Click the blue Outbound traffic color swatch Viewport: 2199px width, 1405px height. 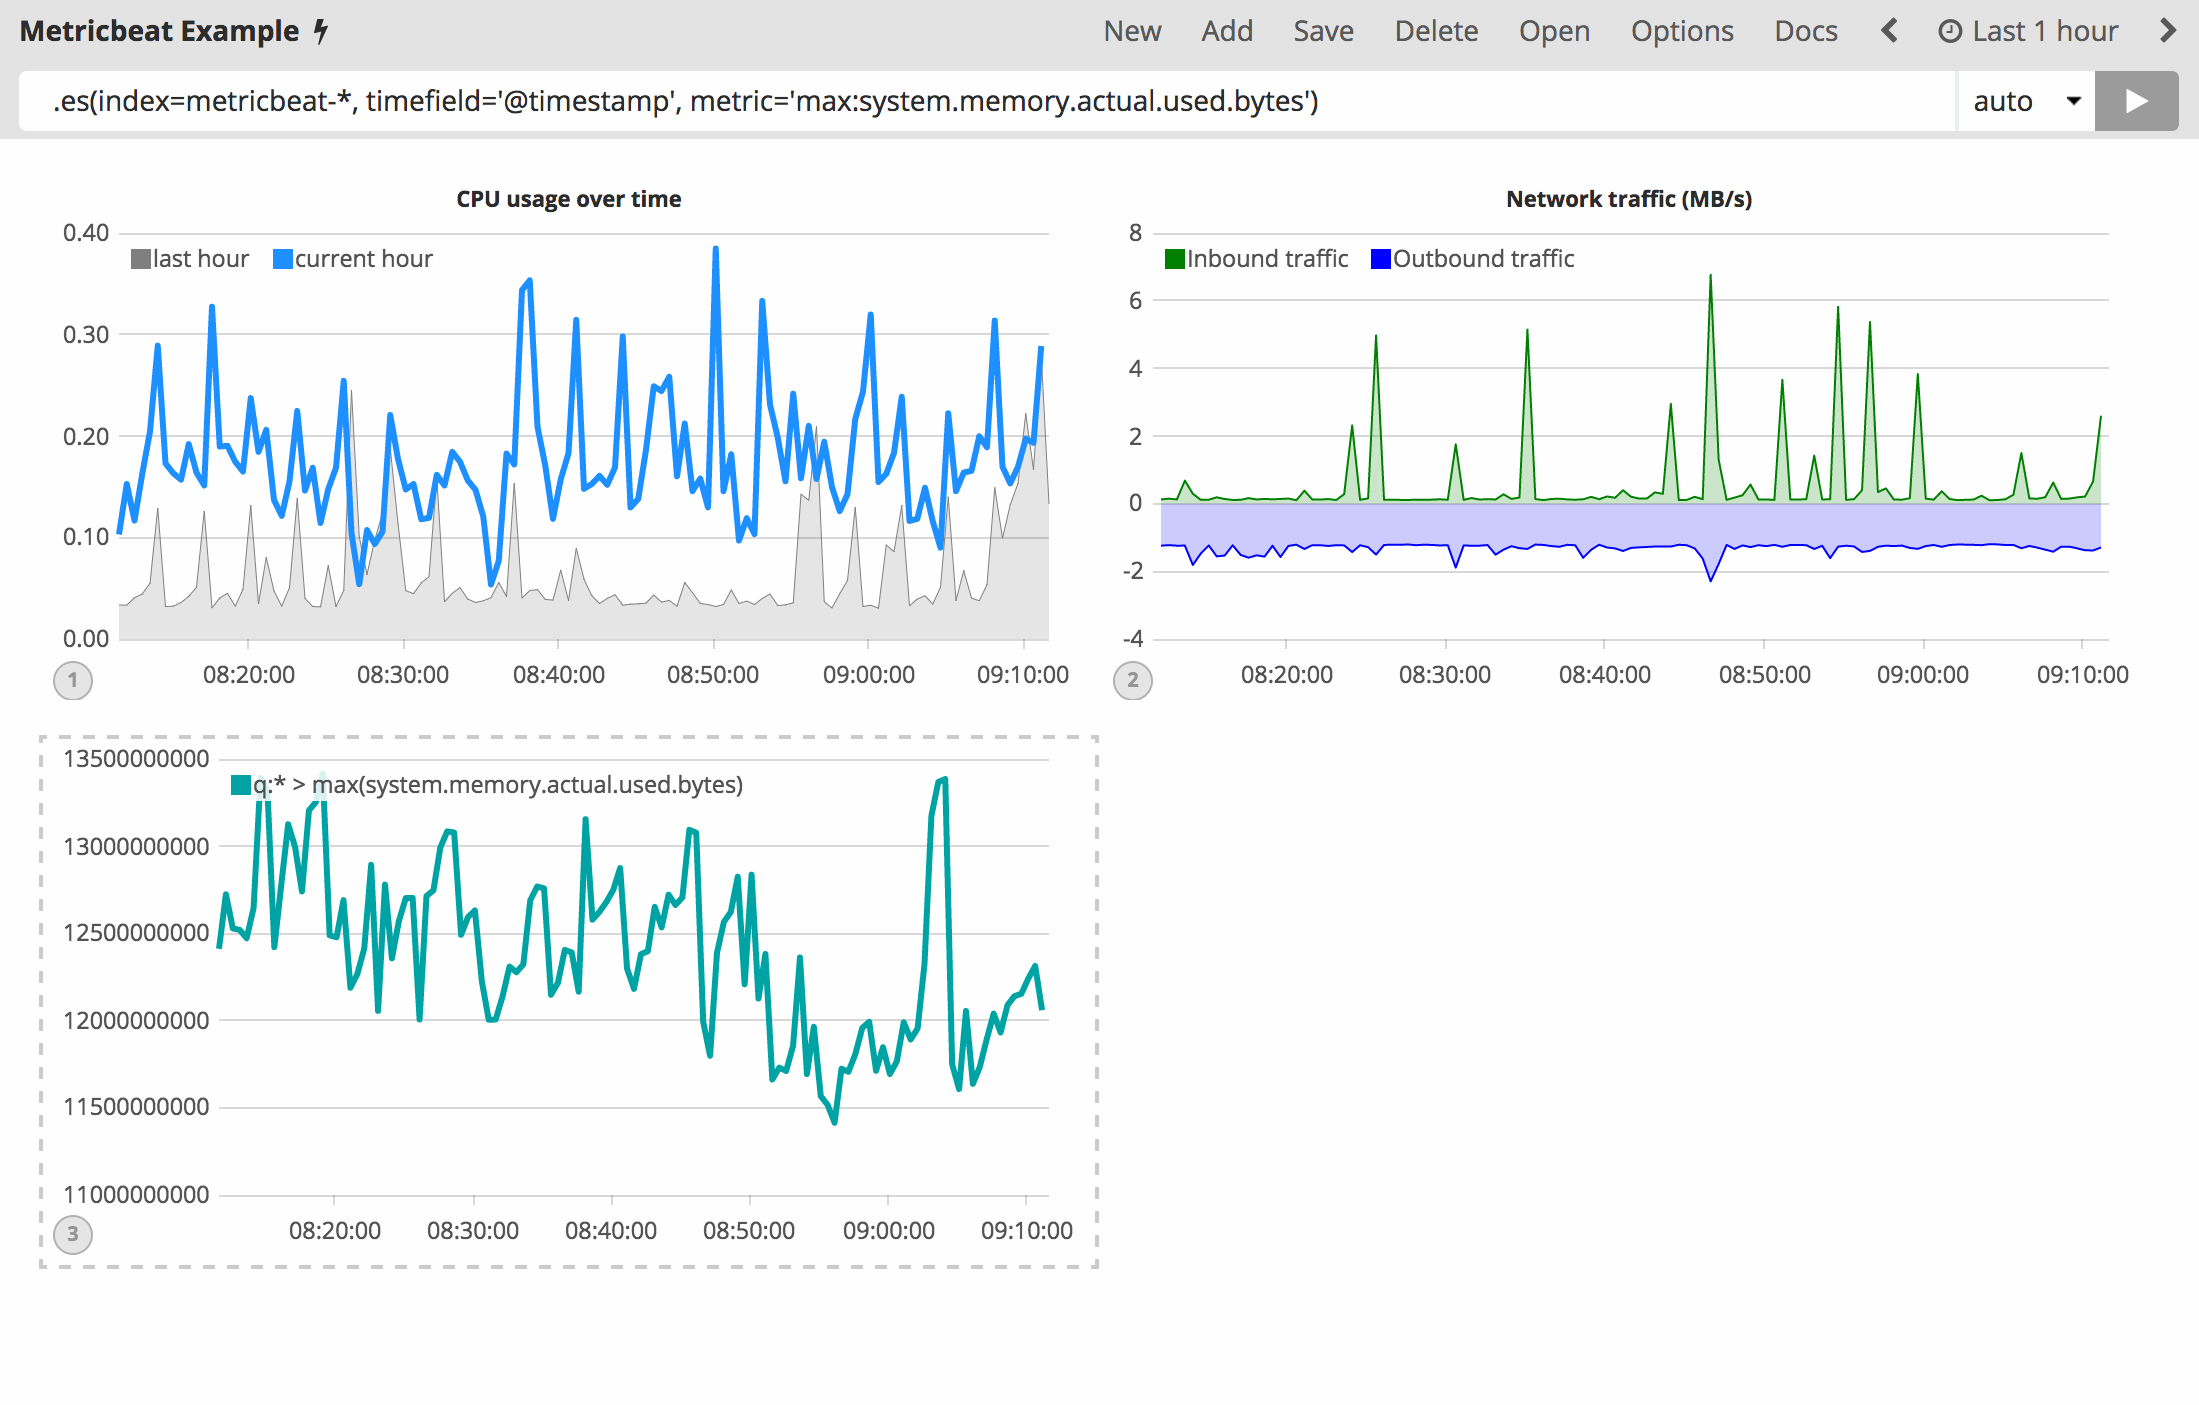1381,259
